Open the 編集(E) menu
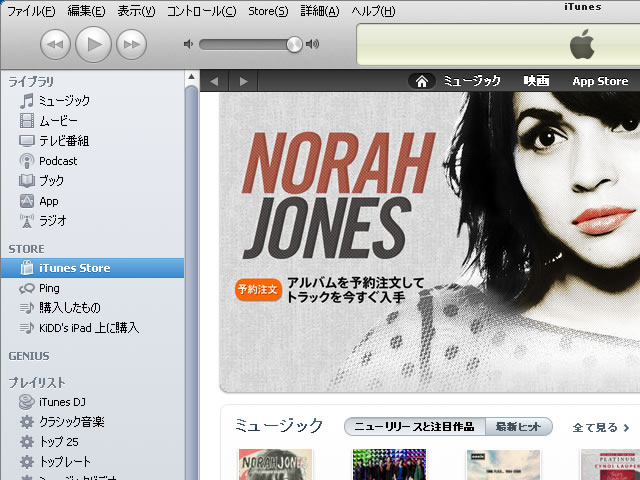This screenshot has width=640, height=480. (x=86, y=11)
